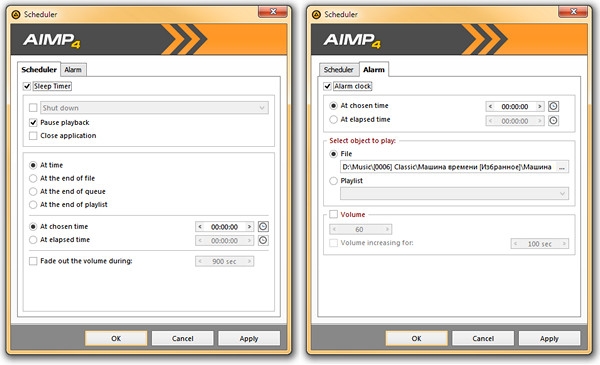
Task: Click clock icon beside Sleep Timer elapsed time
Action: pos(263,240)
